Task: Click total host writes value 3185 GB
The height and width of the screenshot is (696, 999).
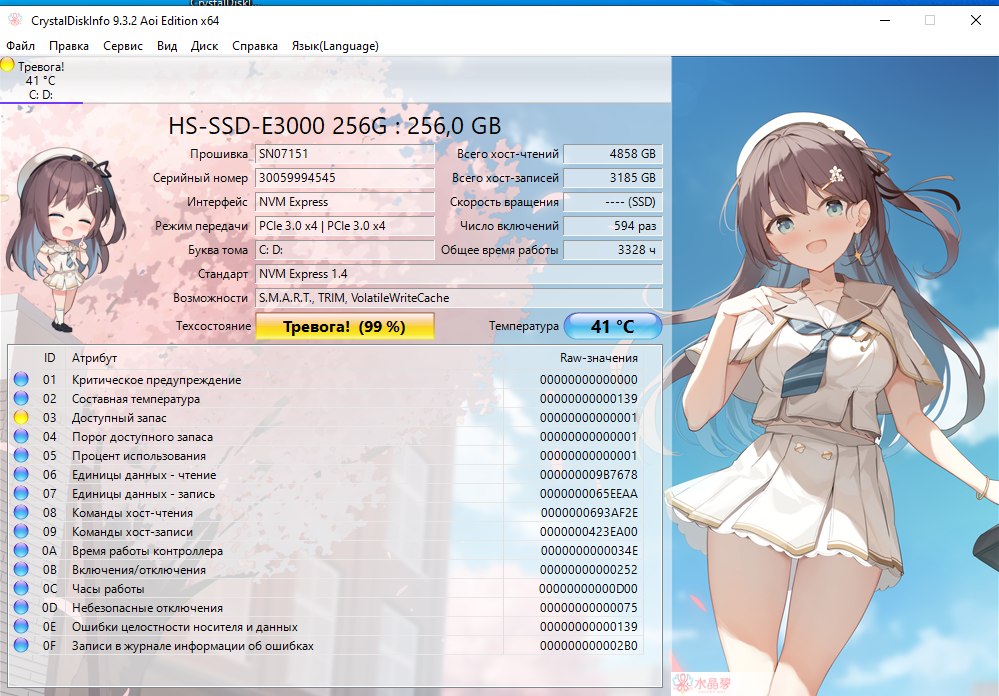Action: click(613, 178)
